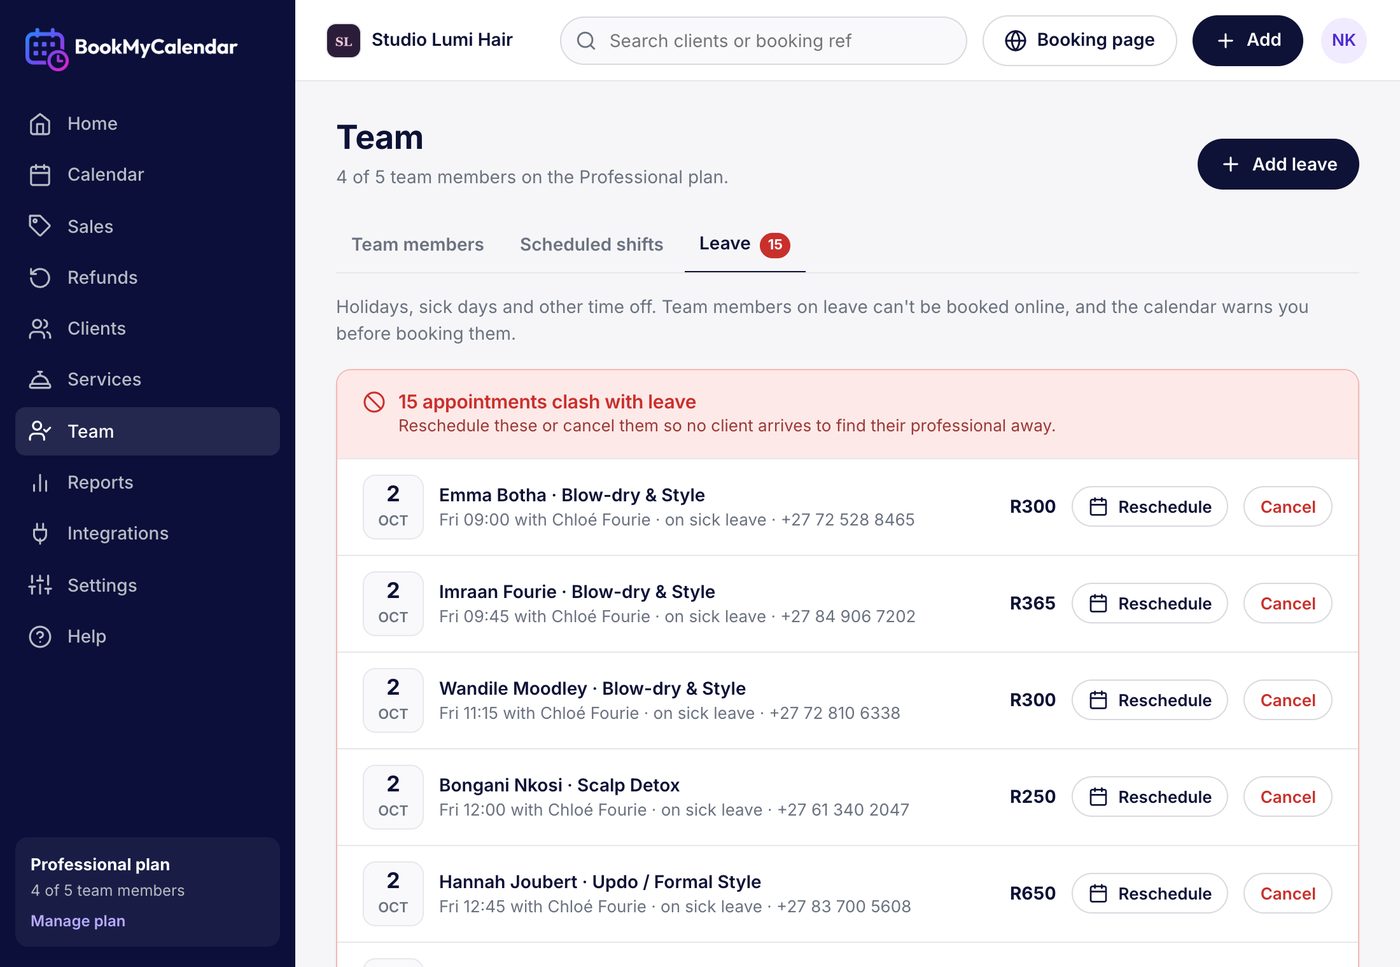The image size is (1400, 967).
Task: Select the Leave tab
Action: (x=745, y=245)
